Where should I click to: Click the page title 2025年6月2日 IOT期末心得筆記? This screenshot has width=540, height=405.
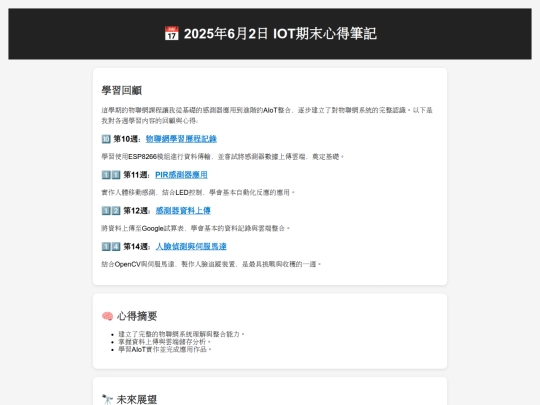(x=280, y=34)
